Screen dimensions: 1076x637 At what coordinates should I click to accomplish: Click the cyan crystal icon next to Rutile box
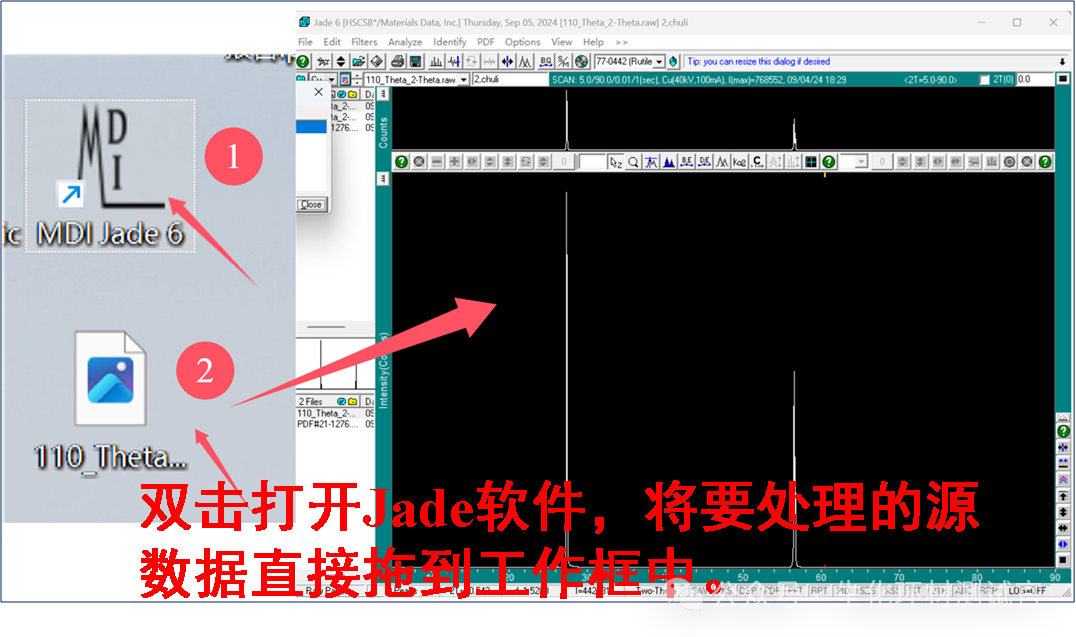coord(673,62)
